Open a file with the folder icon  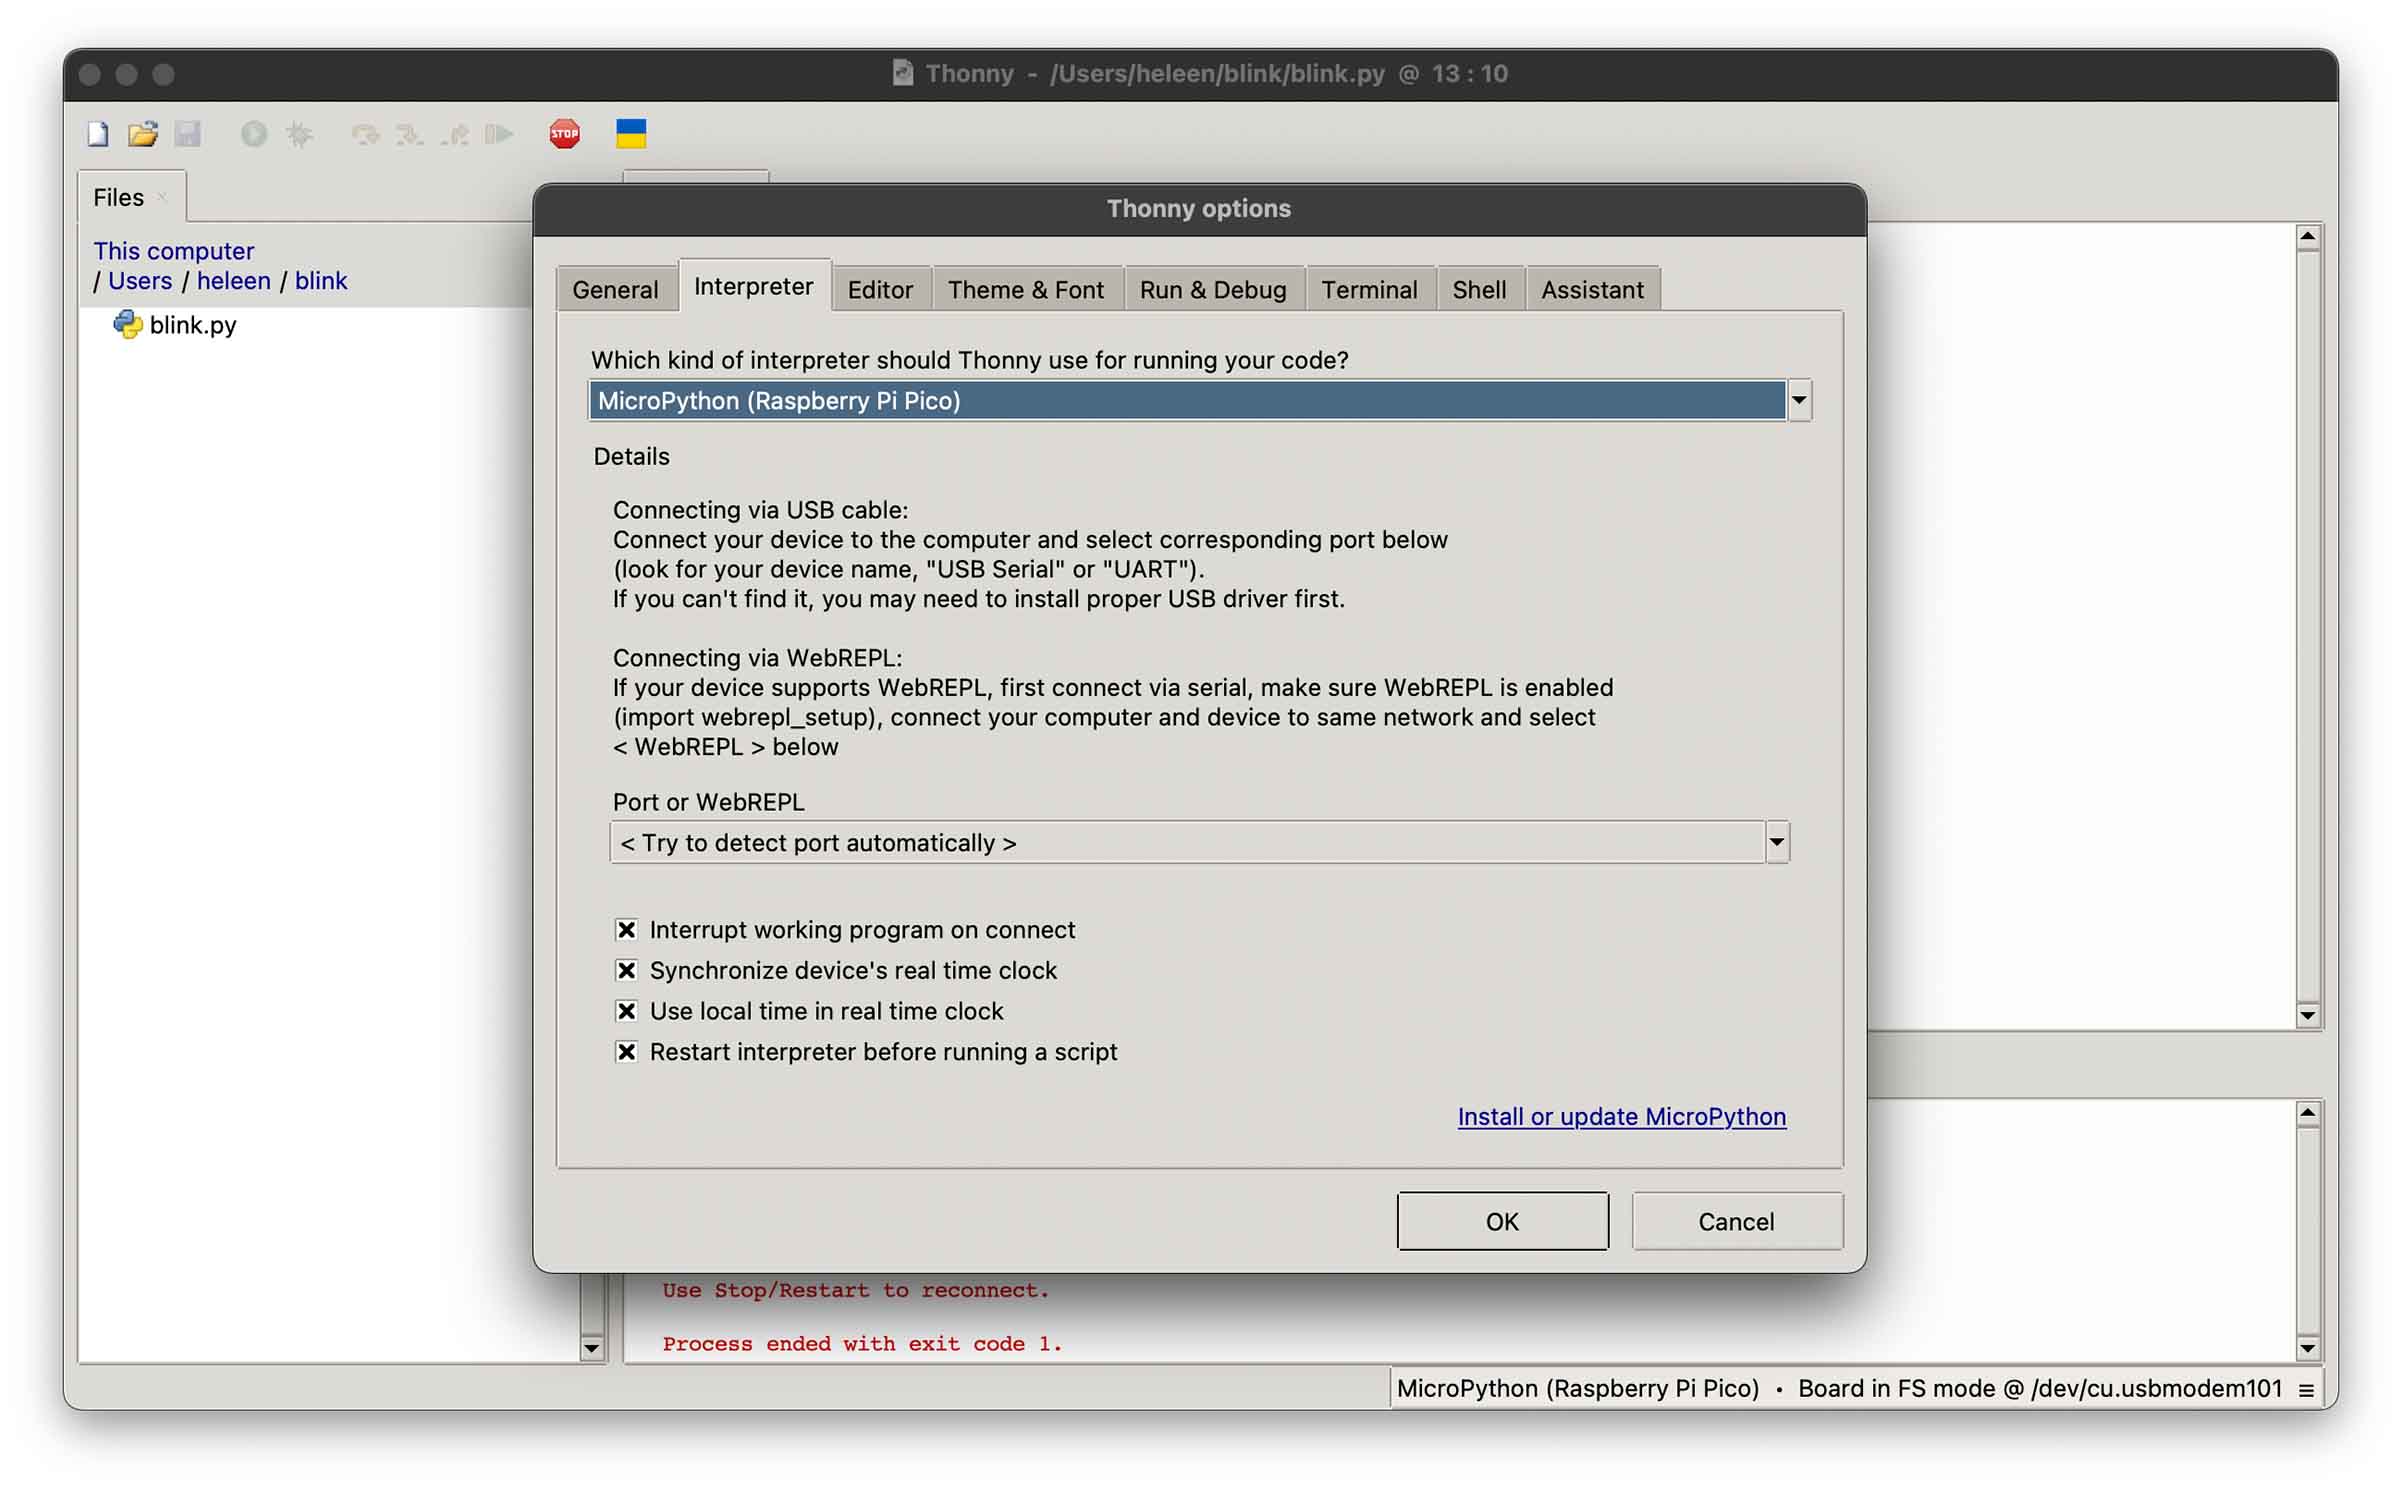click(143, 134)
